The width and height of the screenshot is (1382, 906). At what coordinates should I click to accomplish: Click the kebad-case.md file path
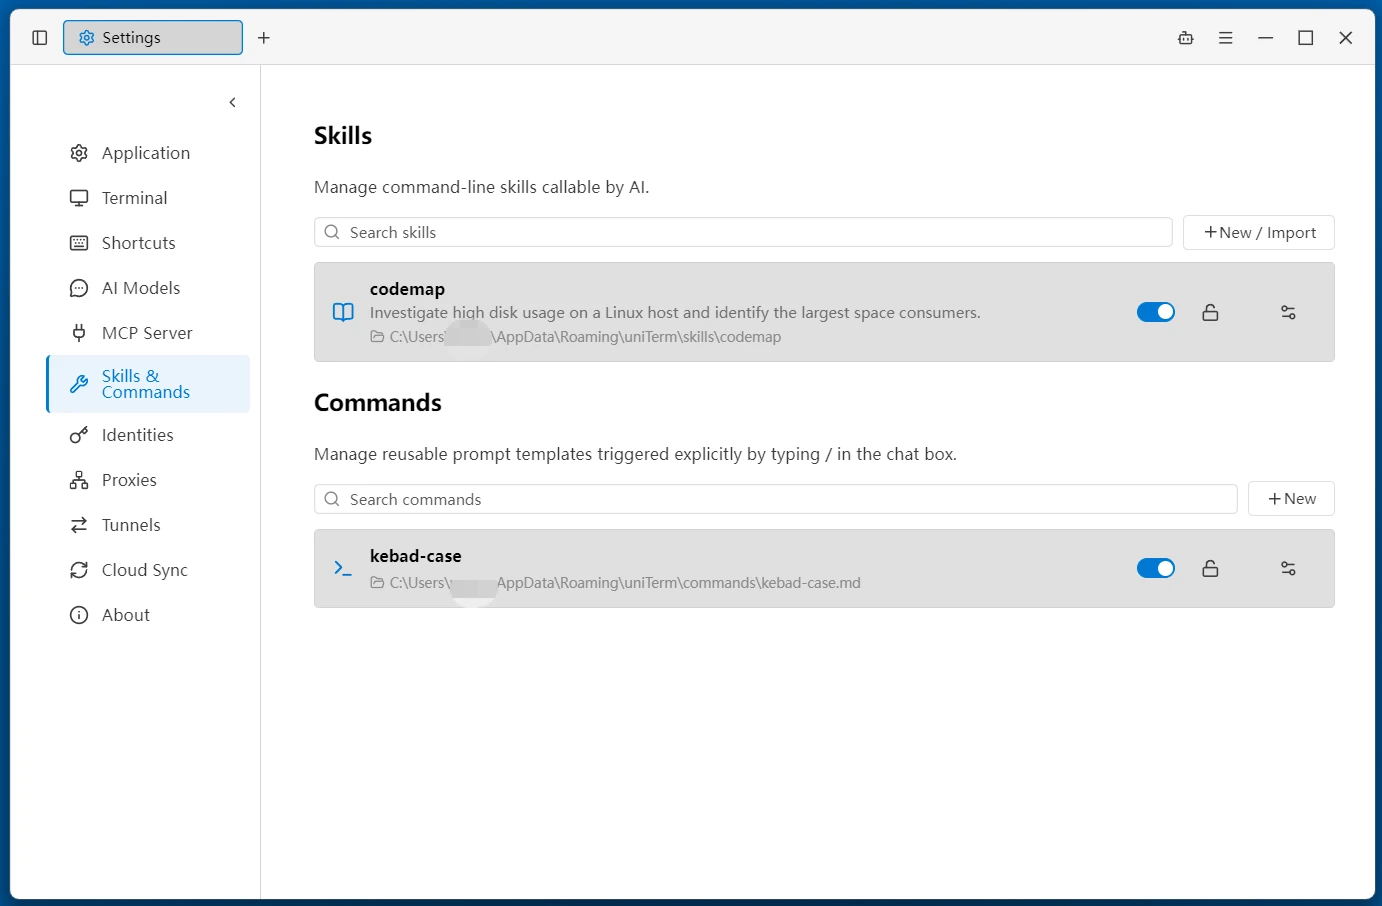pyautogui.click(x=615, y=583)
